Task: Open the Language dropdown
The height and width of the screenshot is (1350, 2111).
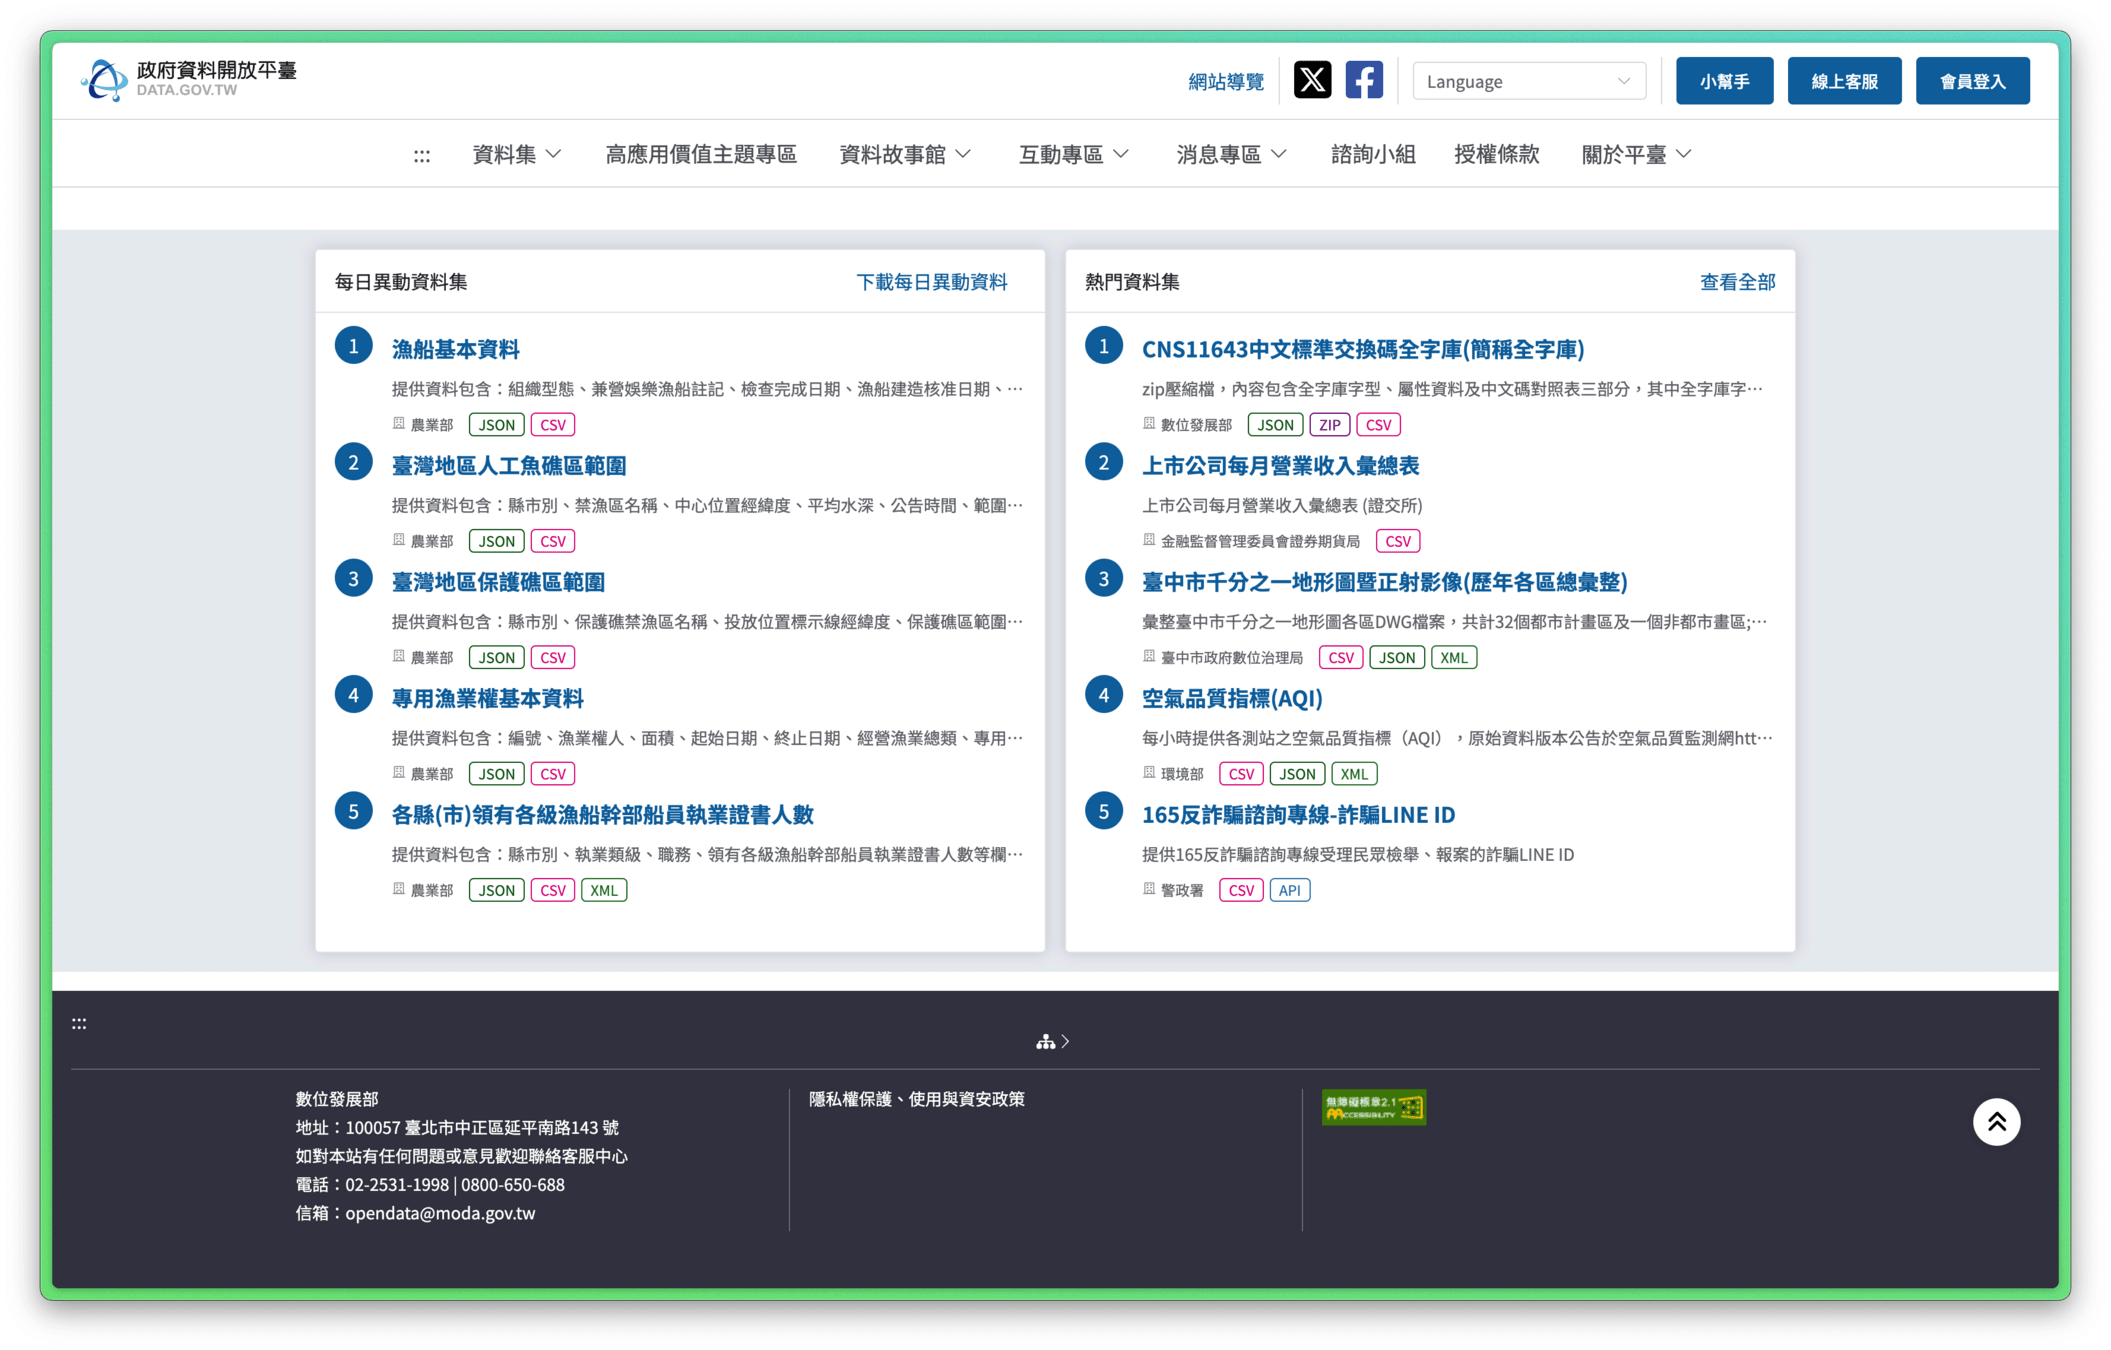Action: click(1528, 81)
